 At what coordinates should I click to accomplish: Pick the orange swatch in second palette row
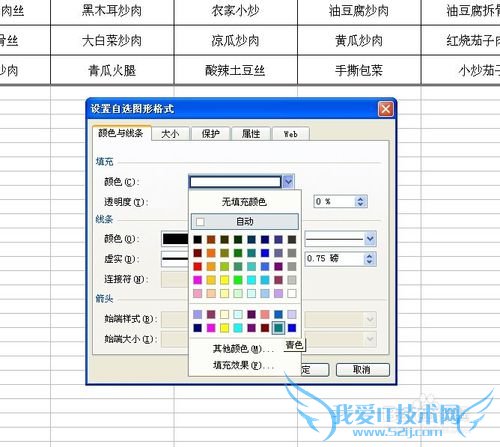211,253
